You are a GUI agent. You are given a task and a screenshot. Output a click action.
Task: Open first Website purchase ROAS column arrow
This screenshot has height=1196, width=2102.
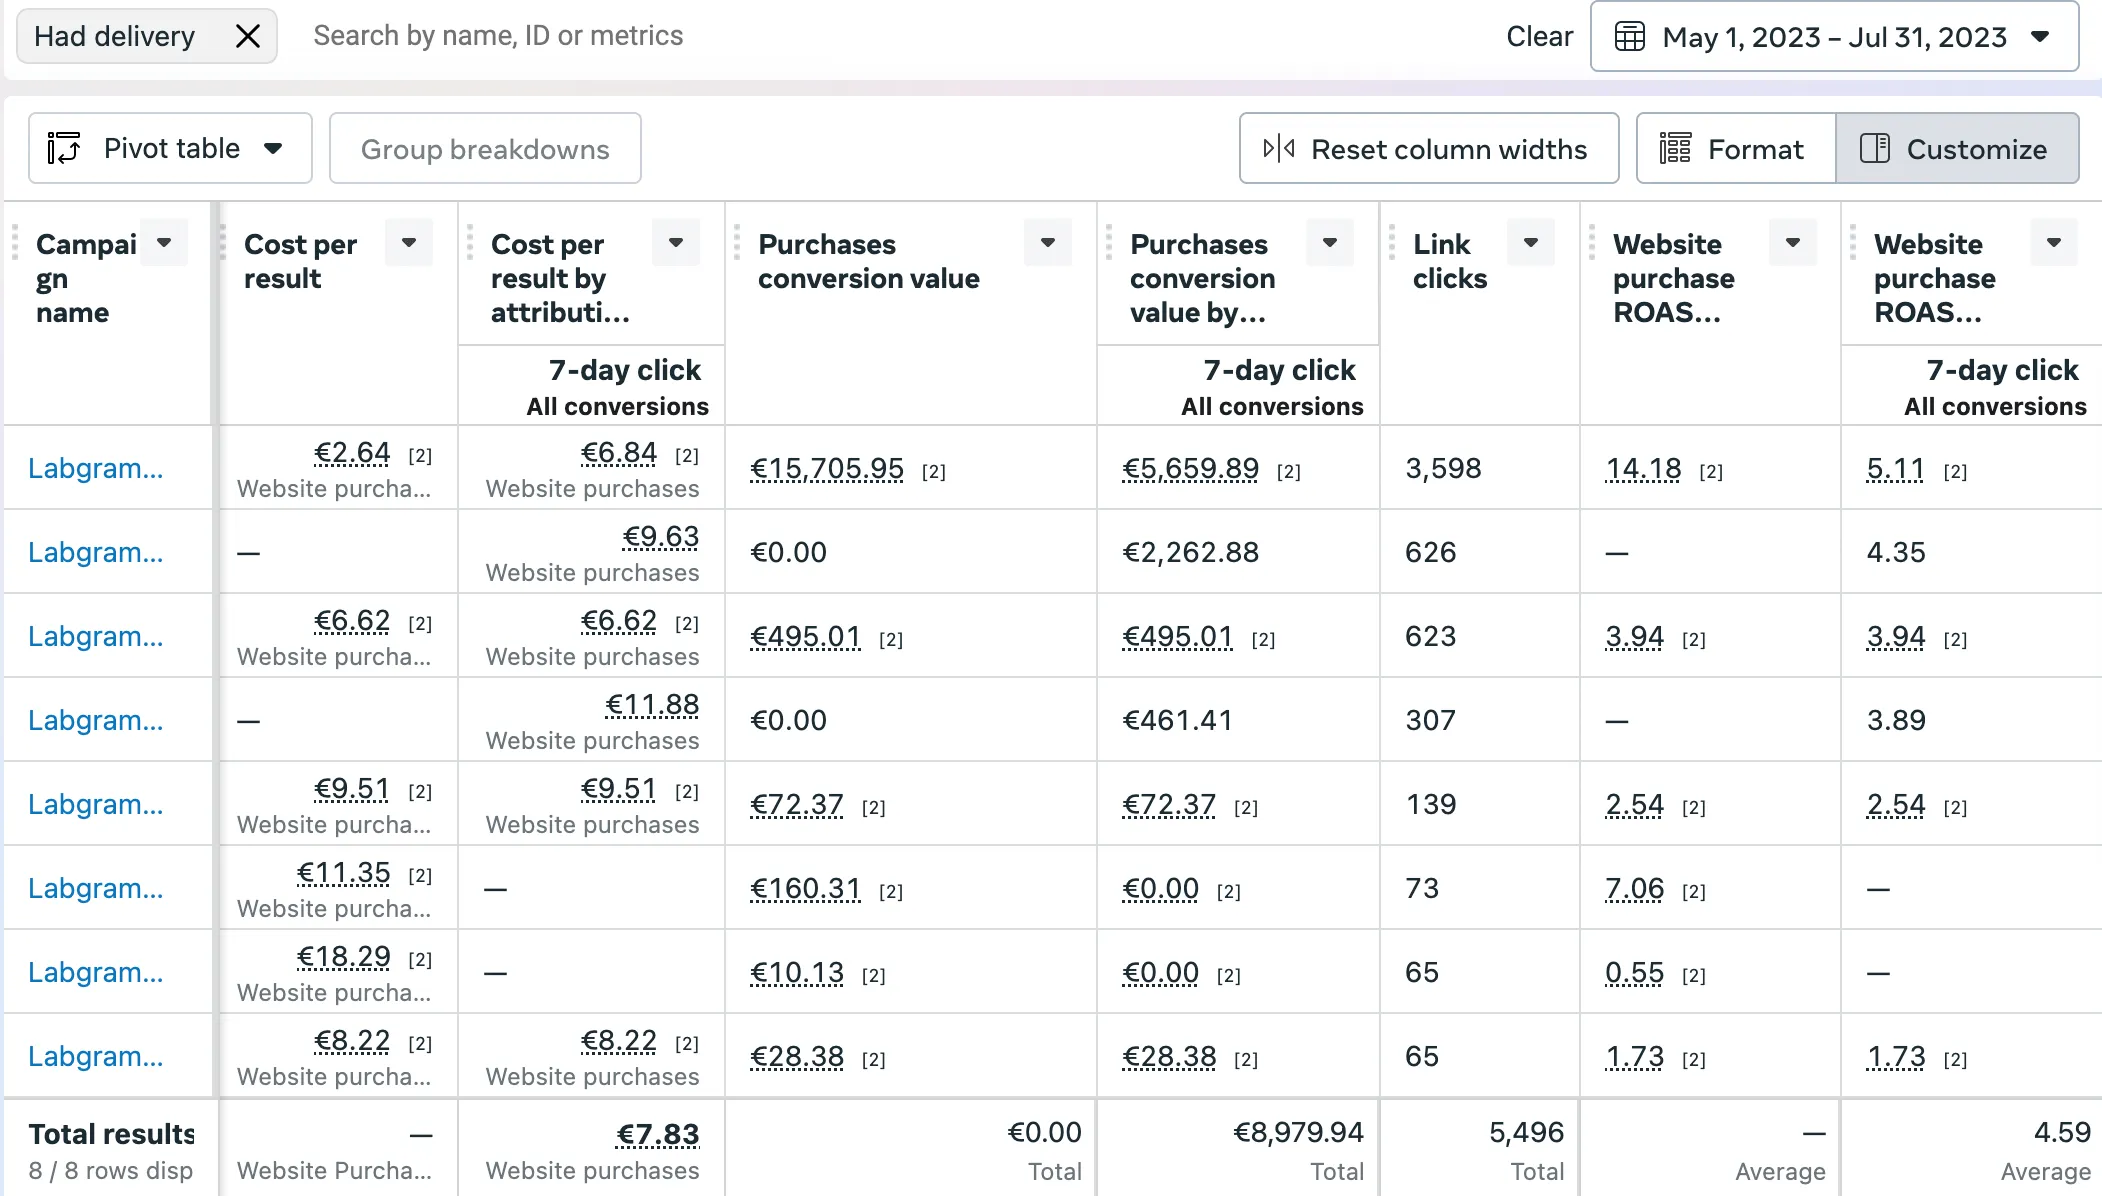1793,243
